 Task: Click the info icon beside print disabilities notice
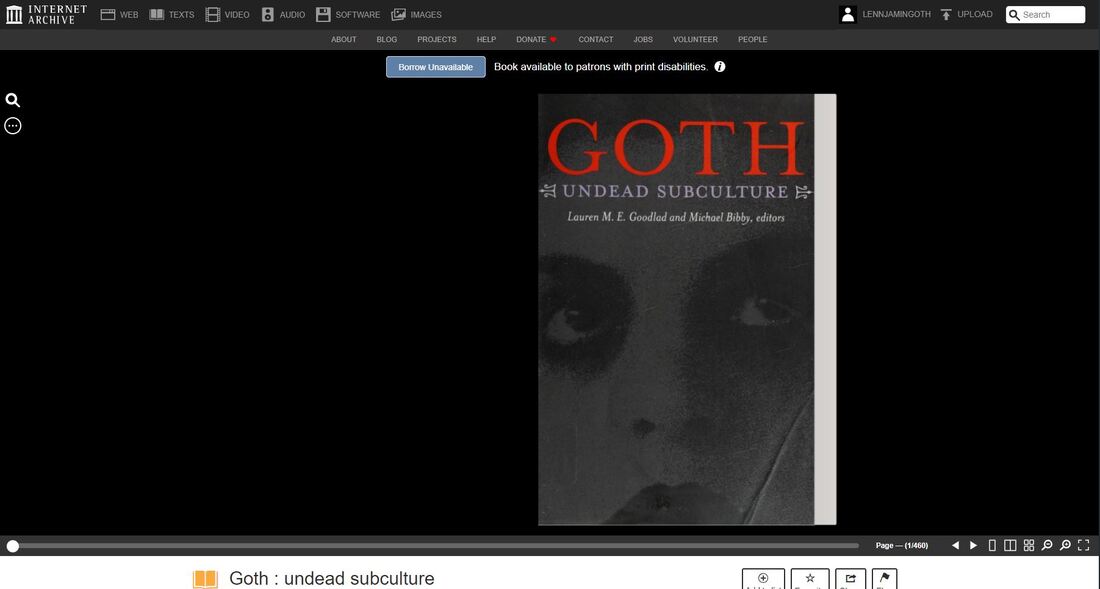click(720, 67)
